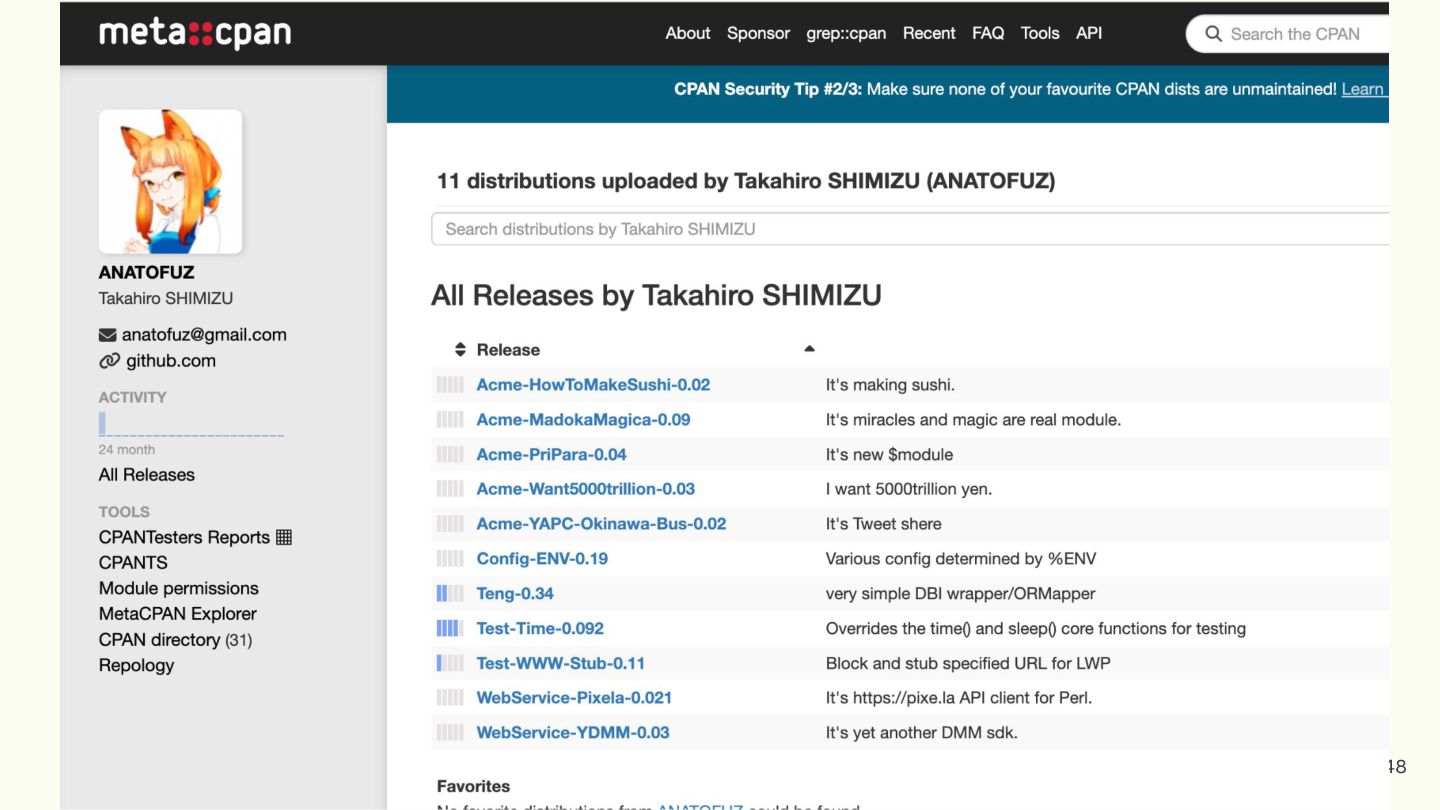This screenshot has width=1440, height=810.
Task: Click the chain link icon beside github.com
Action: click(109, 361)
